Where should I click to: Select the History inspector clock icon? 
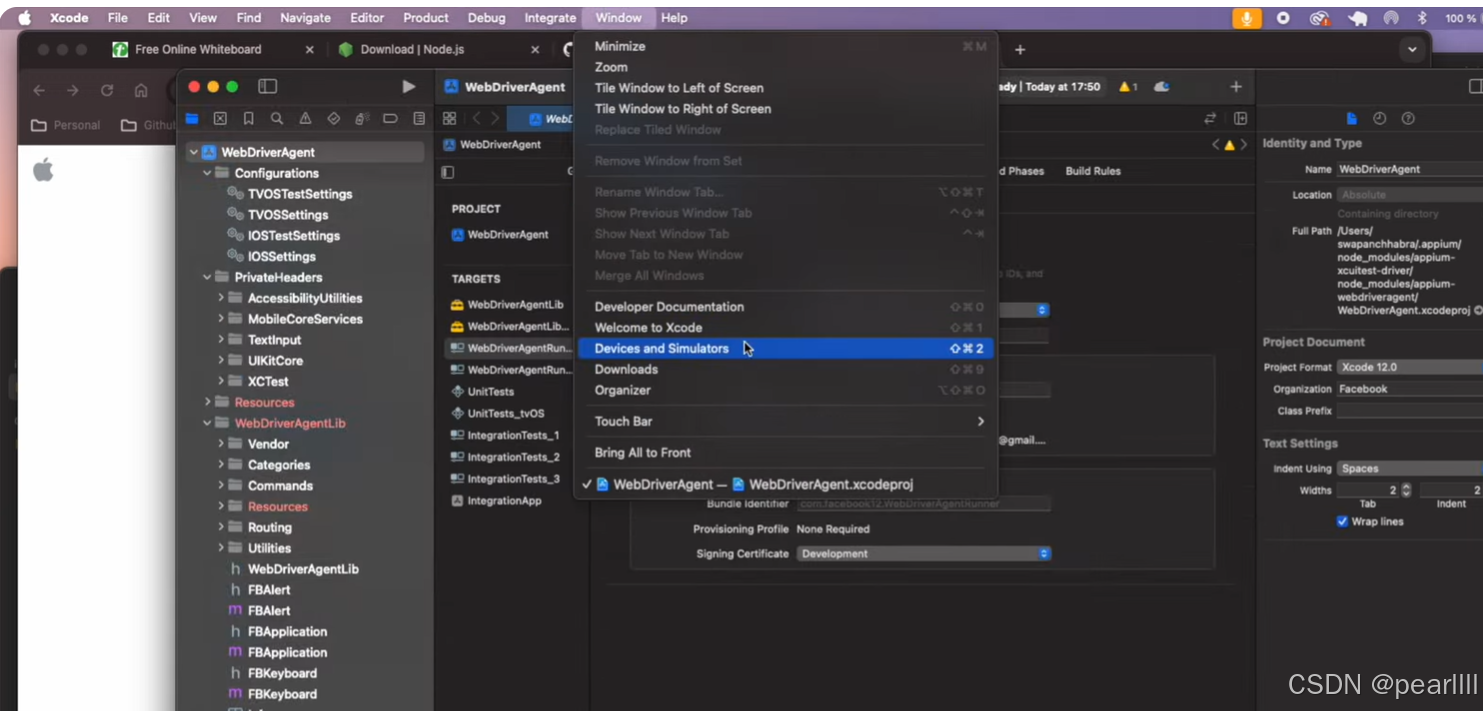(x=1380, y=118)
